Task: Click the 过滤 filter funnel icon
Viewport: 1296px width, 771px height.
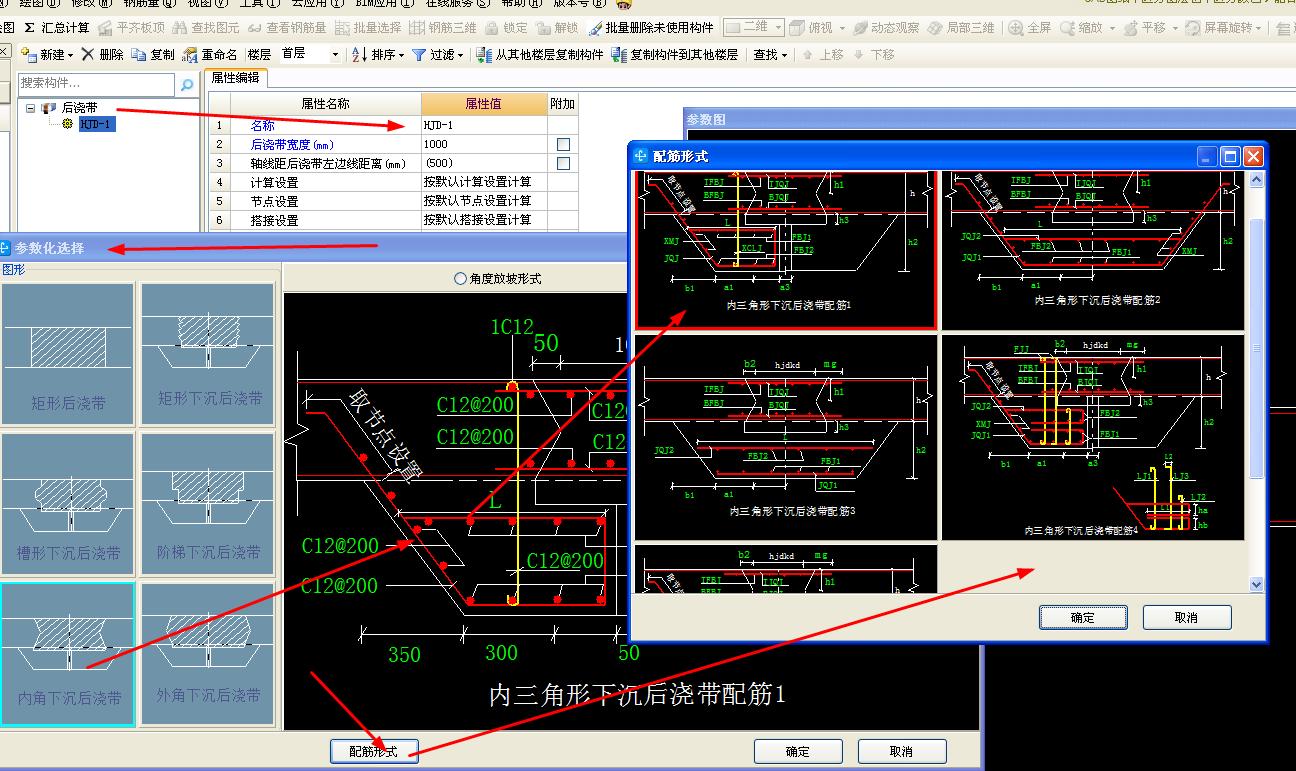Action: [419, 55]
